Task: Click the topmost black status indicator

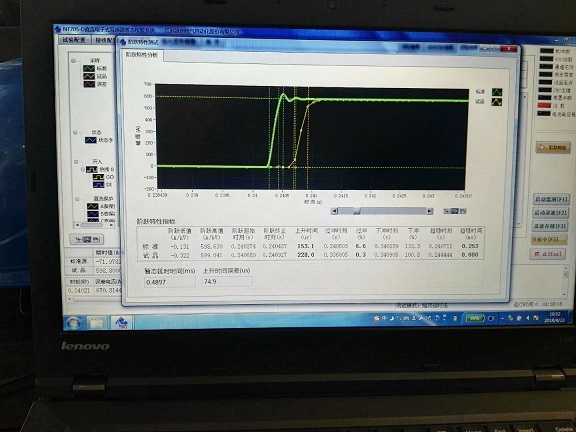Action: coord(547,51)
